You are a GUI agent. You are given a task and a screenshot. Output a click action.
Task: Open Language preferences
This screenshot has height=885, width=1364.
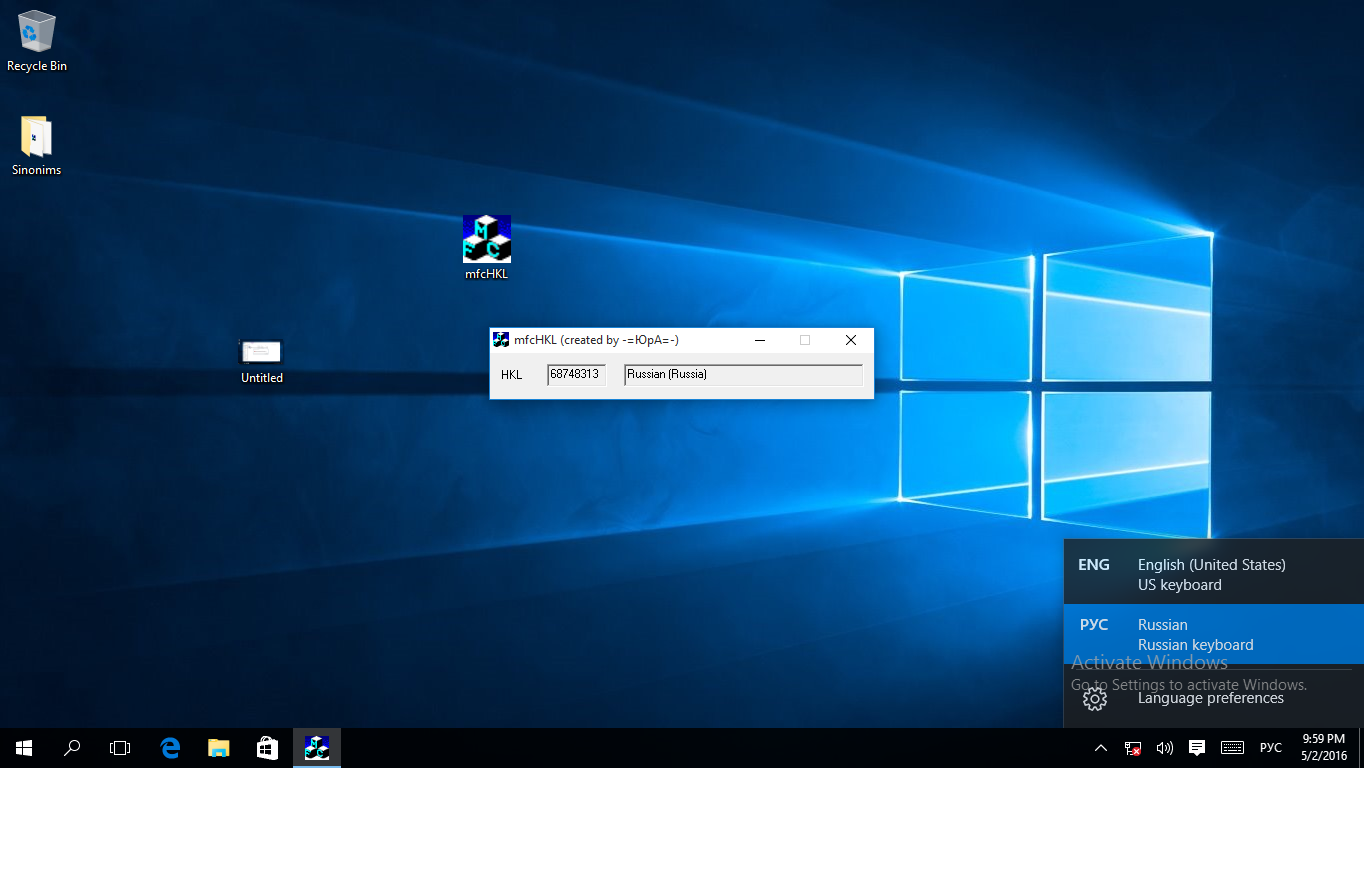1210,698
